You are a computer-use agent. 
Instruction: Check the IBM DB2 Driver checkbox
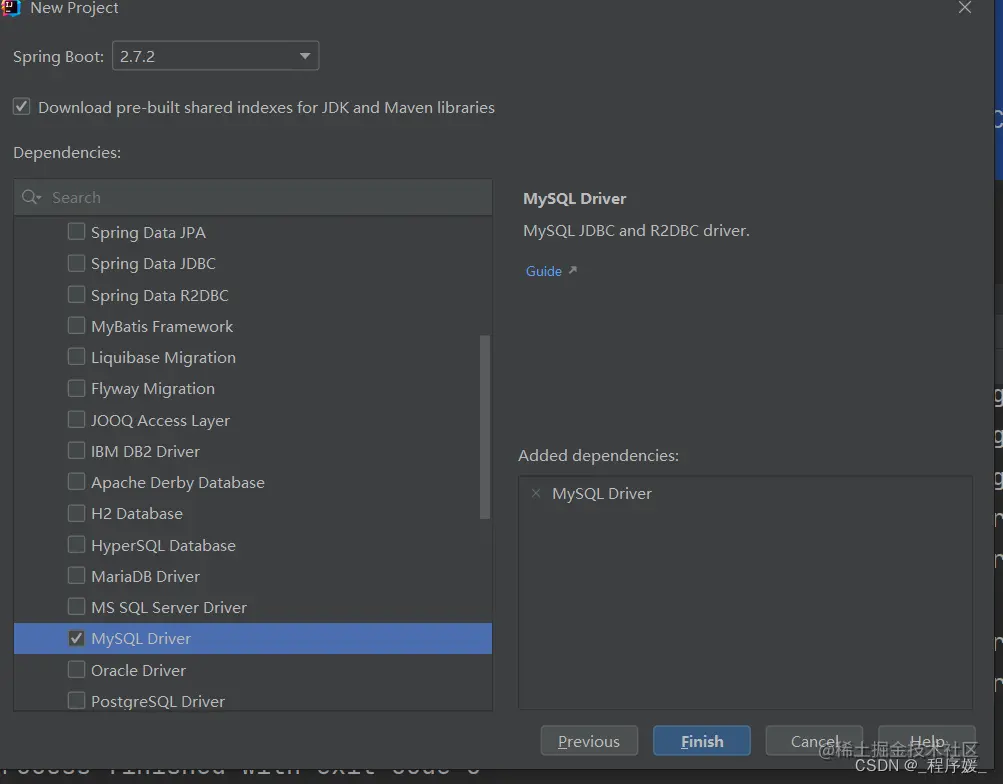(76, 451)
